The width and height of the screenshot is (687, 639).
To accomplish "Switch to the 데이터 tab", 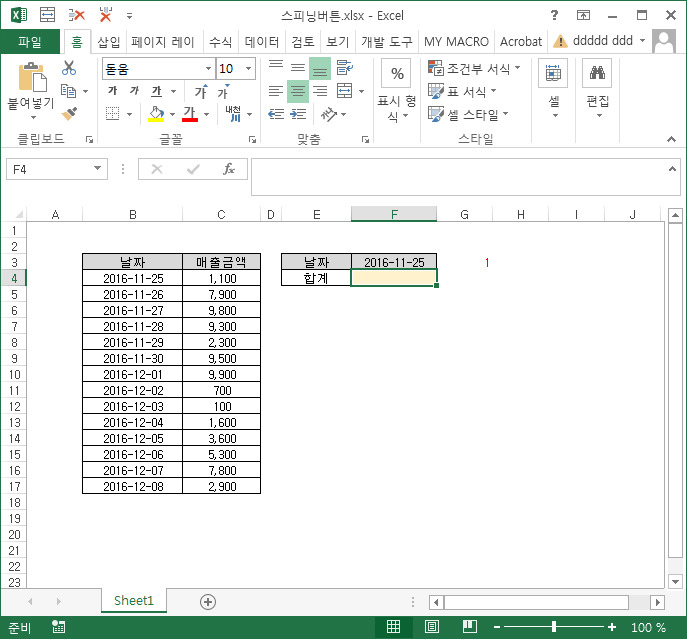I will click(x=262, y=42).
